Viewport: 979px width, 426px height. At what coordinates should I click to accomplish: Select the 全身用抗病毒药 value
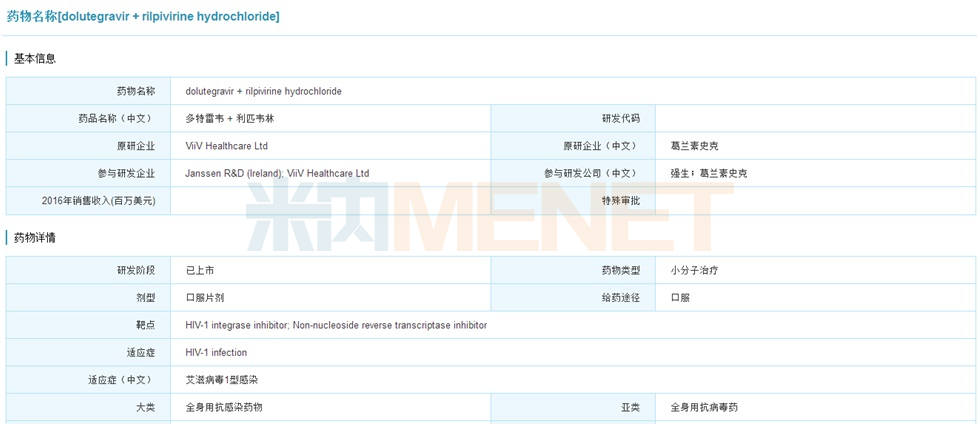[x=705, y=407]
